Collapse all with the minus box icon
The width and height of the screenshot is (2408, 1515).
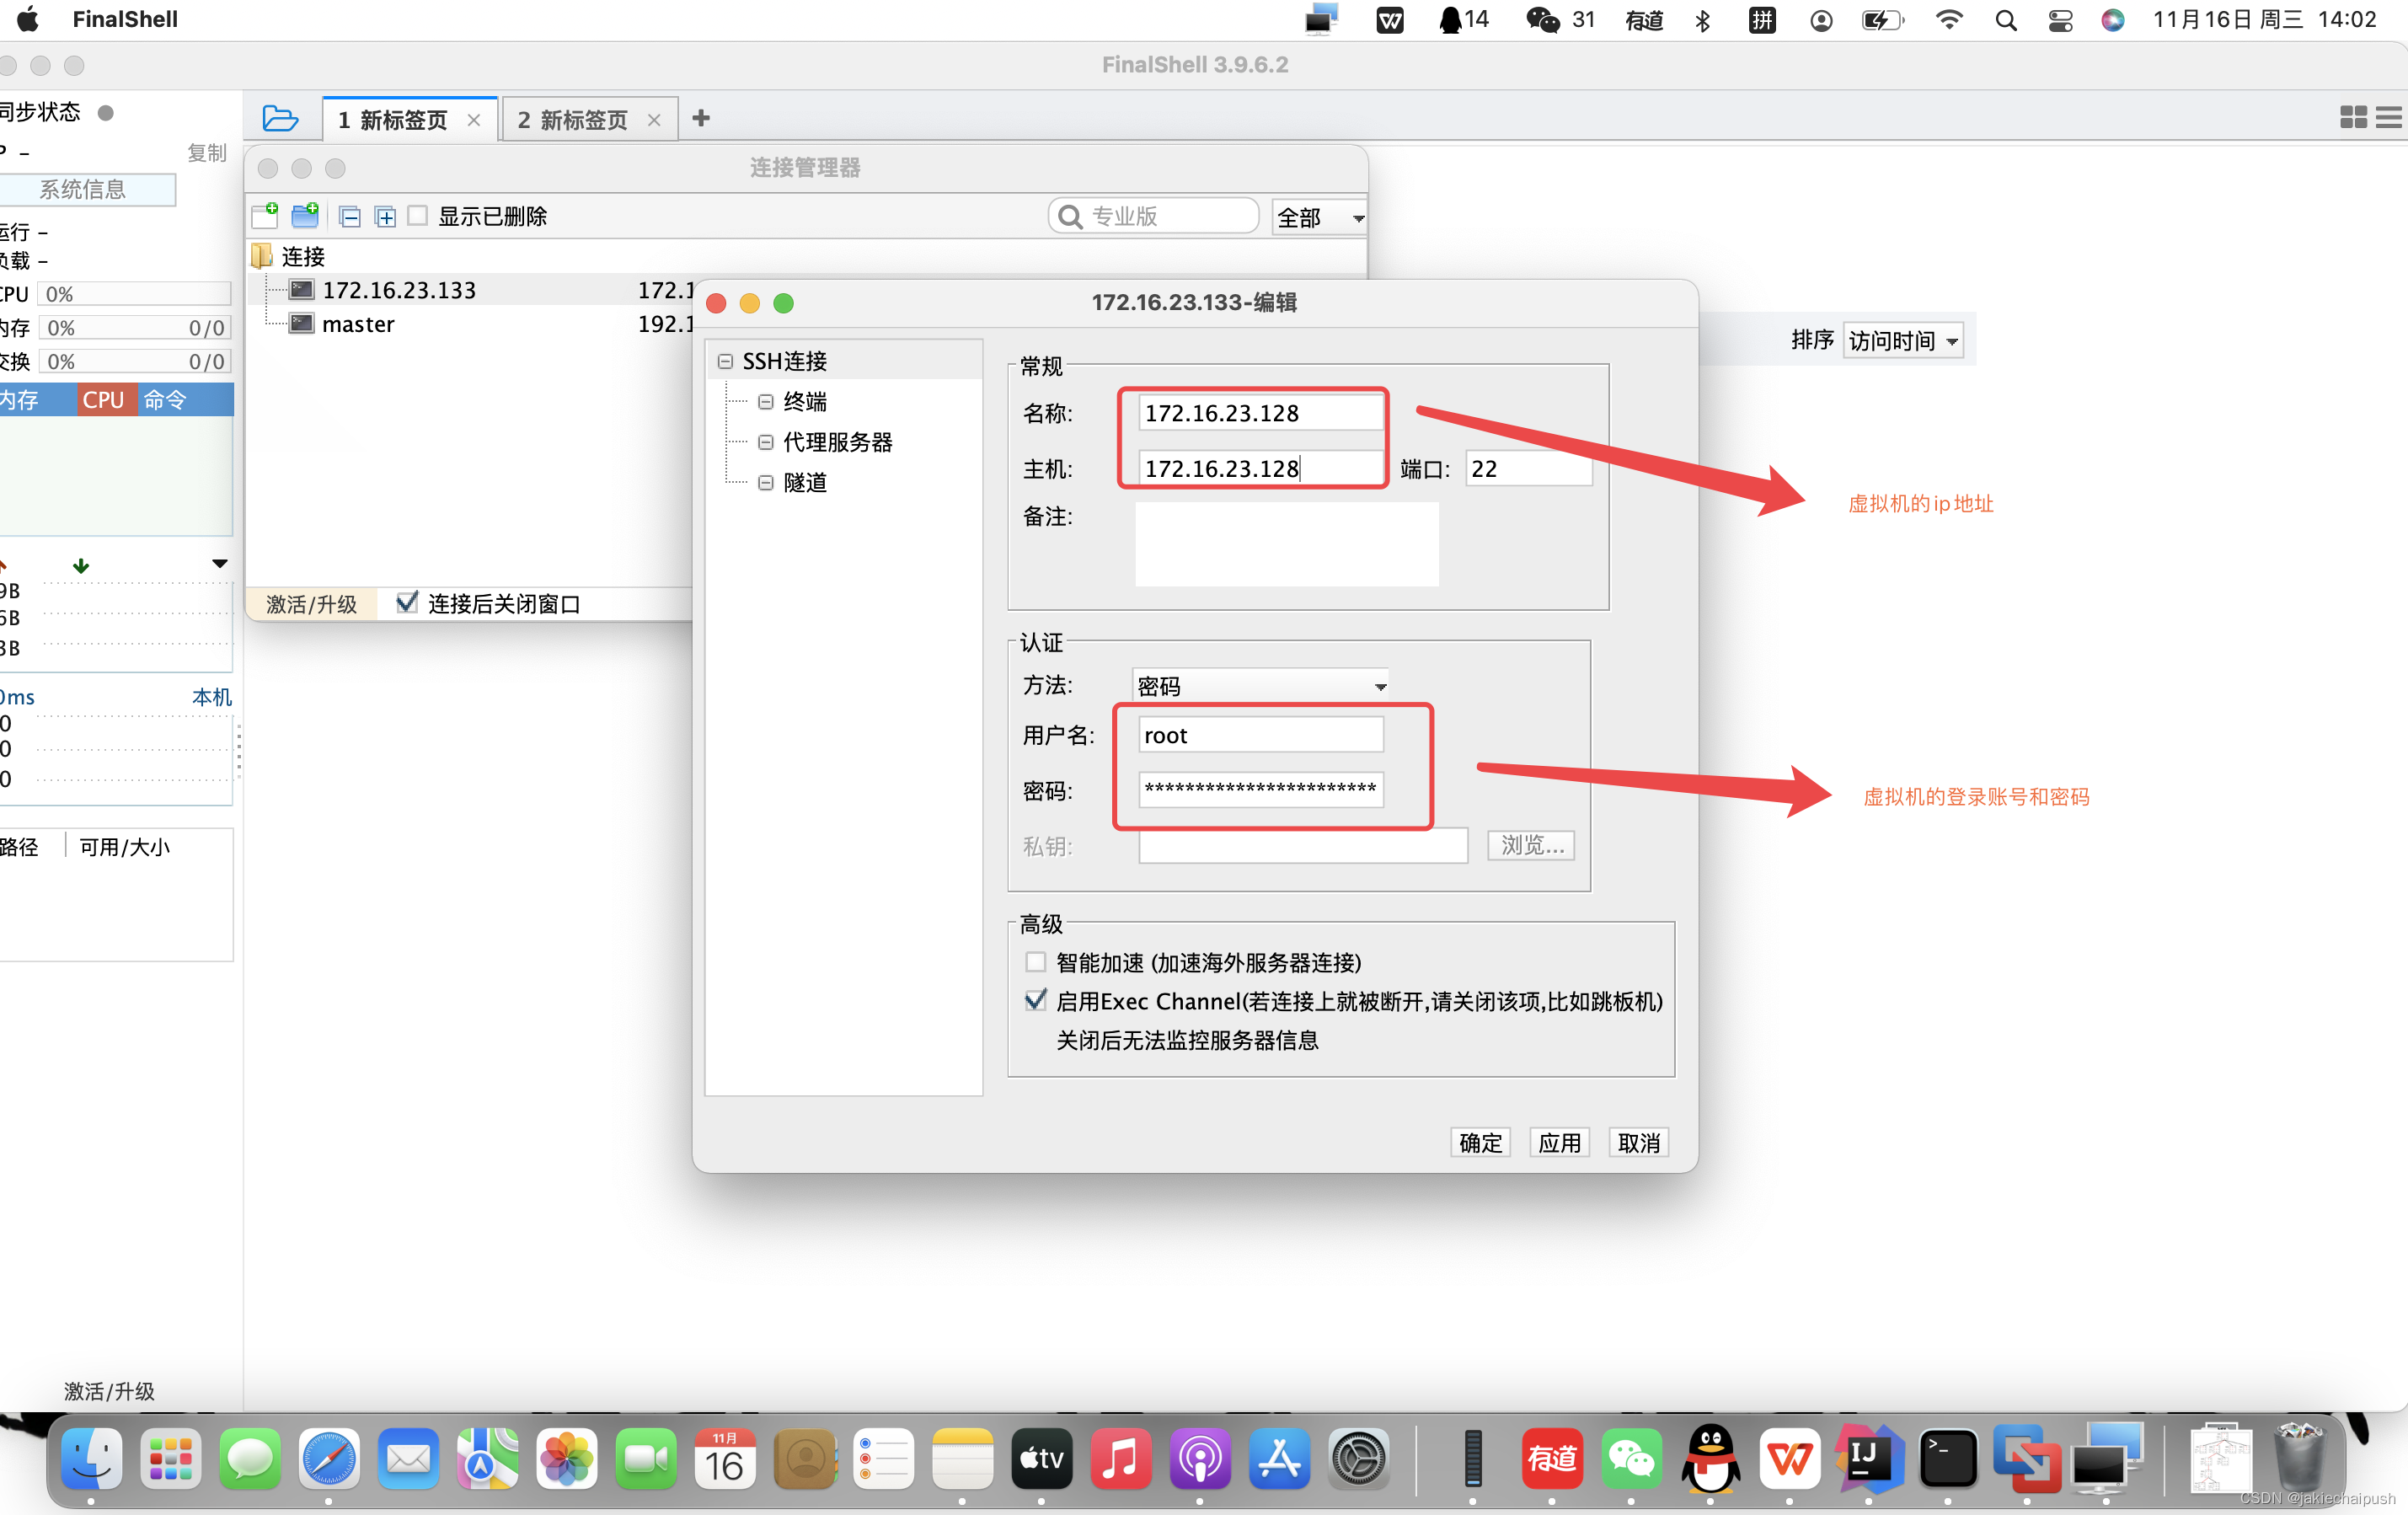click(350, 216)
